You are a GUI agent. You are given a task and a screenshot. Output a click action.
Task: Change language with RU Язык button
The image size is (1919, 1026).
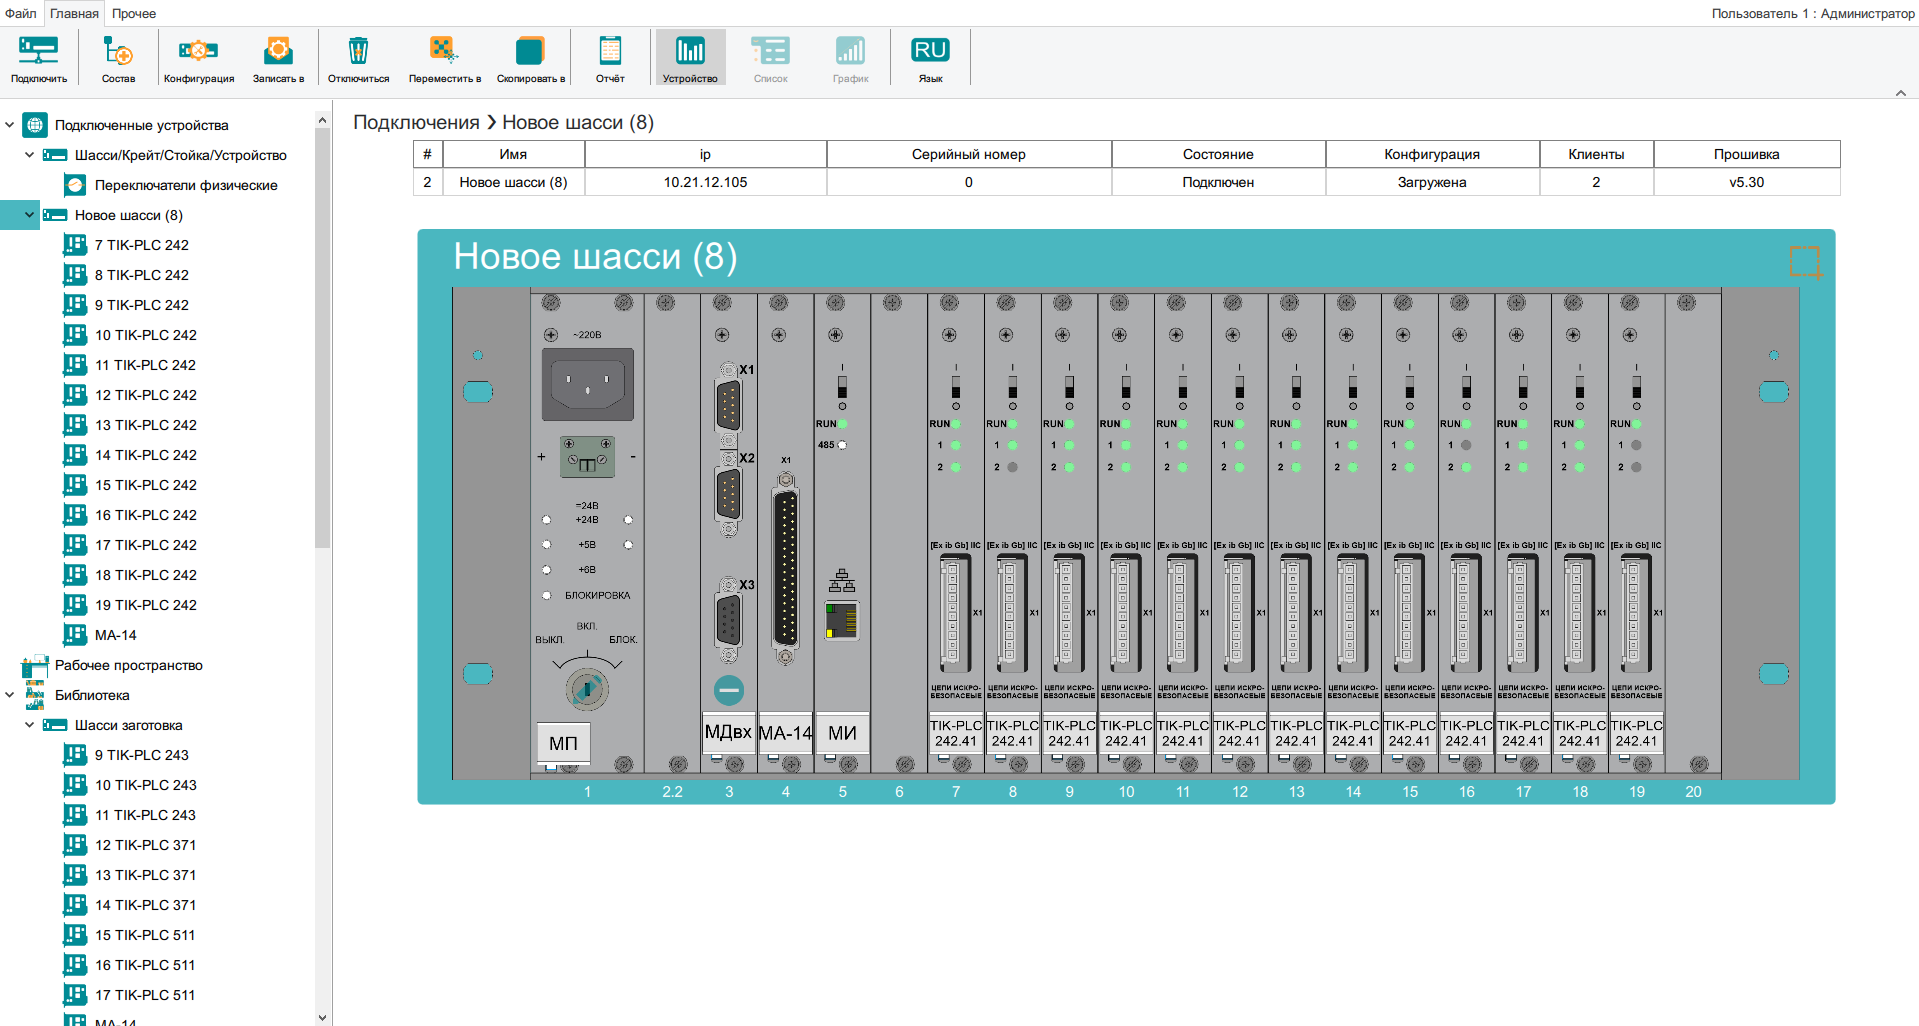[930, 59]
